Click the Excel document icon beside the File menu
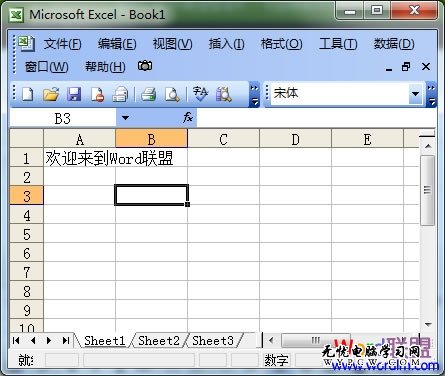Viewport: 445px width, 376px height. (26, 44)
